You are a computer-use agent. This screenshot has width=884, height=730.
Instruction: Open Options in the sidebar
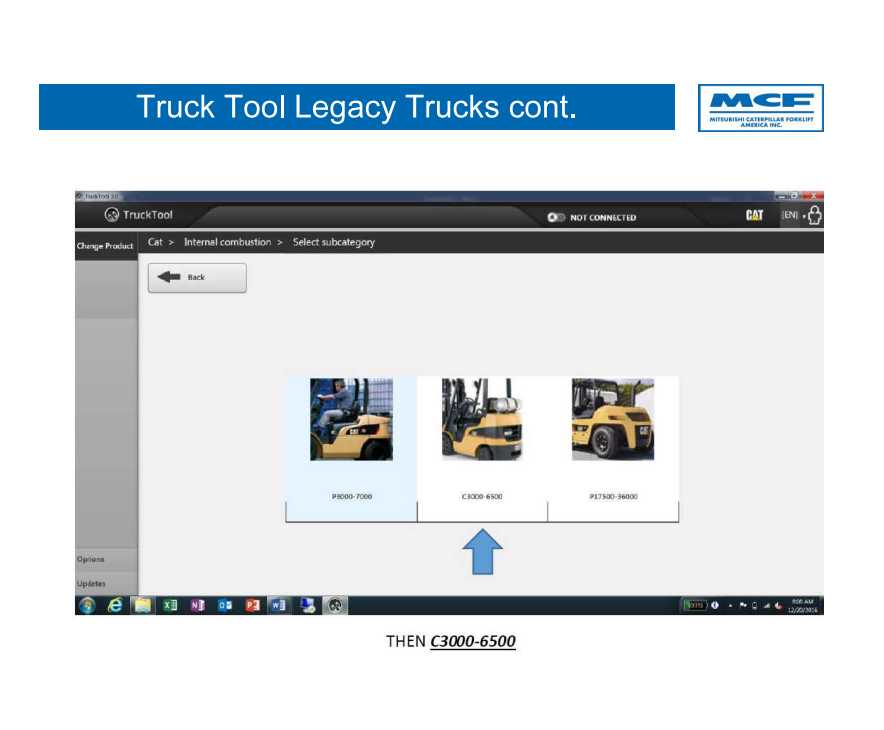click(106, 559)
